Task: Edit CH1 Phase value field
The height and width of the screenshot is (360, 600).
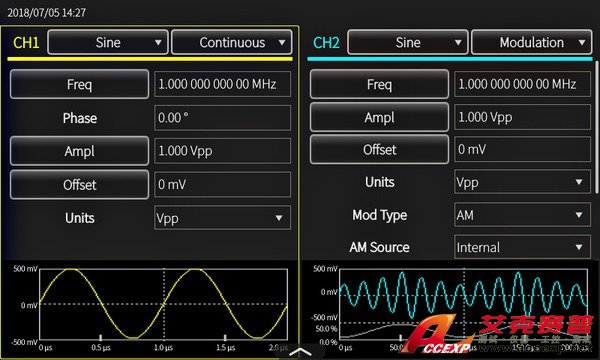Action: 222,118
